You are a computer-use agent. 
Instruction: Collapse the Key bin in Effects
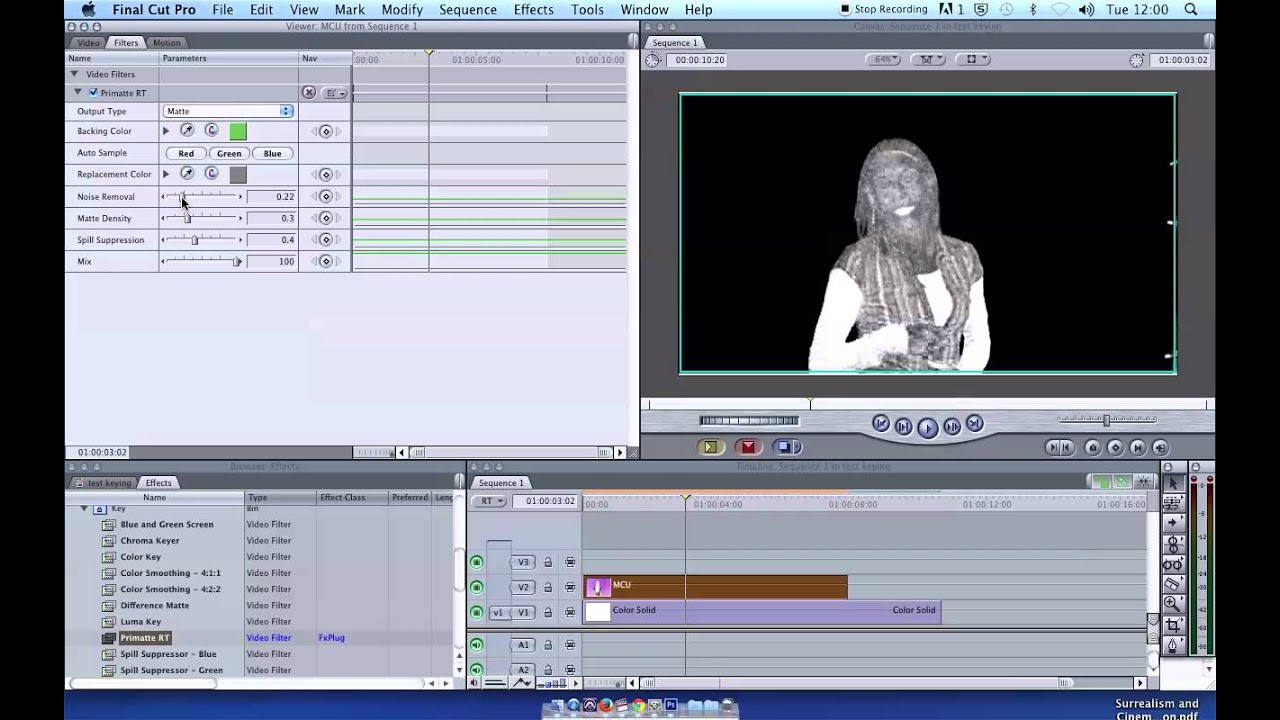tap(84, 509)
